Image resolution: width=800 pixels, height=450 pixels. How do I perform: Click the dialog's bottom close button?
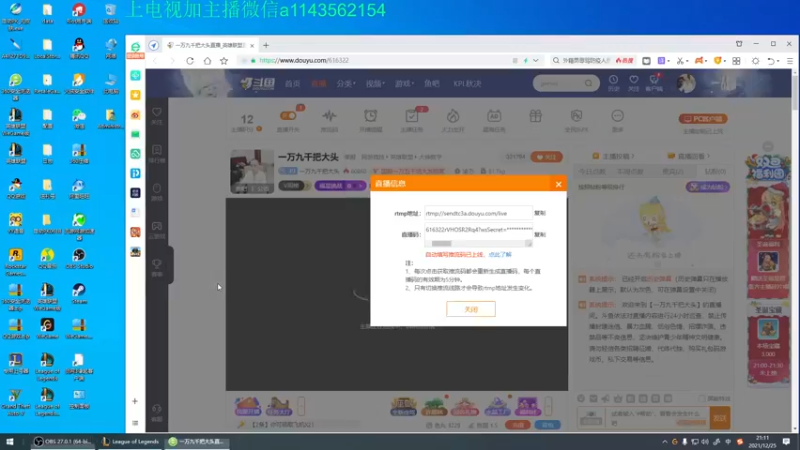[x=470, y=309]
